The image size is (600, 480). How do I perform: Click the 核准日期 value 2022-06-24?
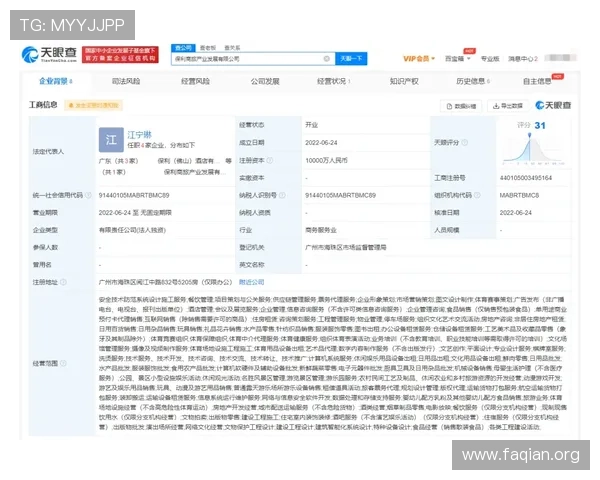tap(515, 213)
